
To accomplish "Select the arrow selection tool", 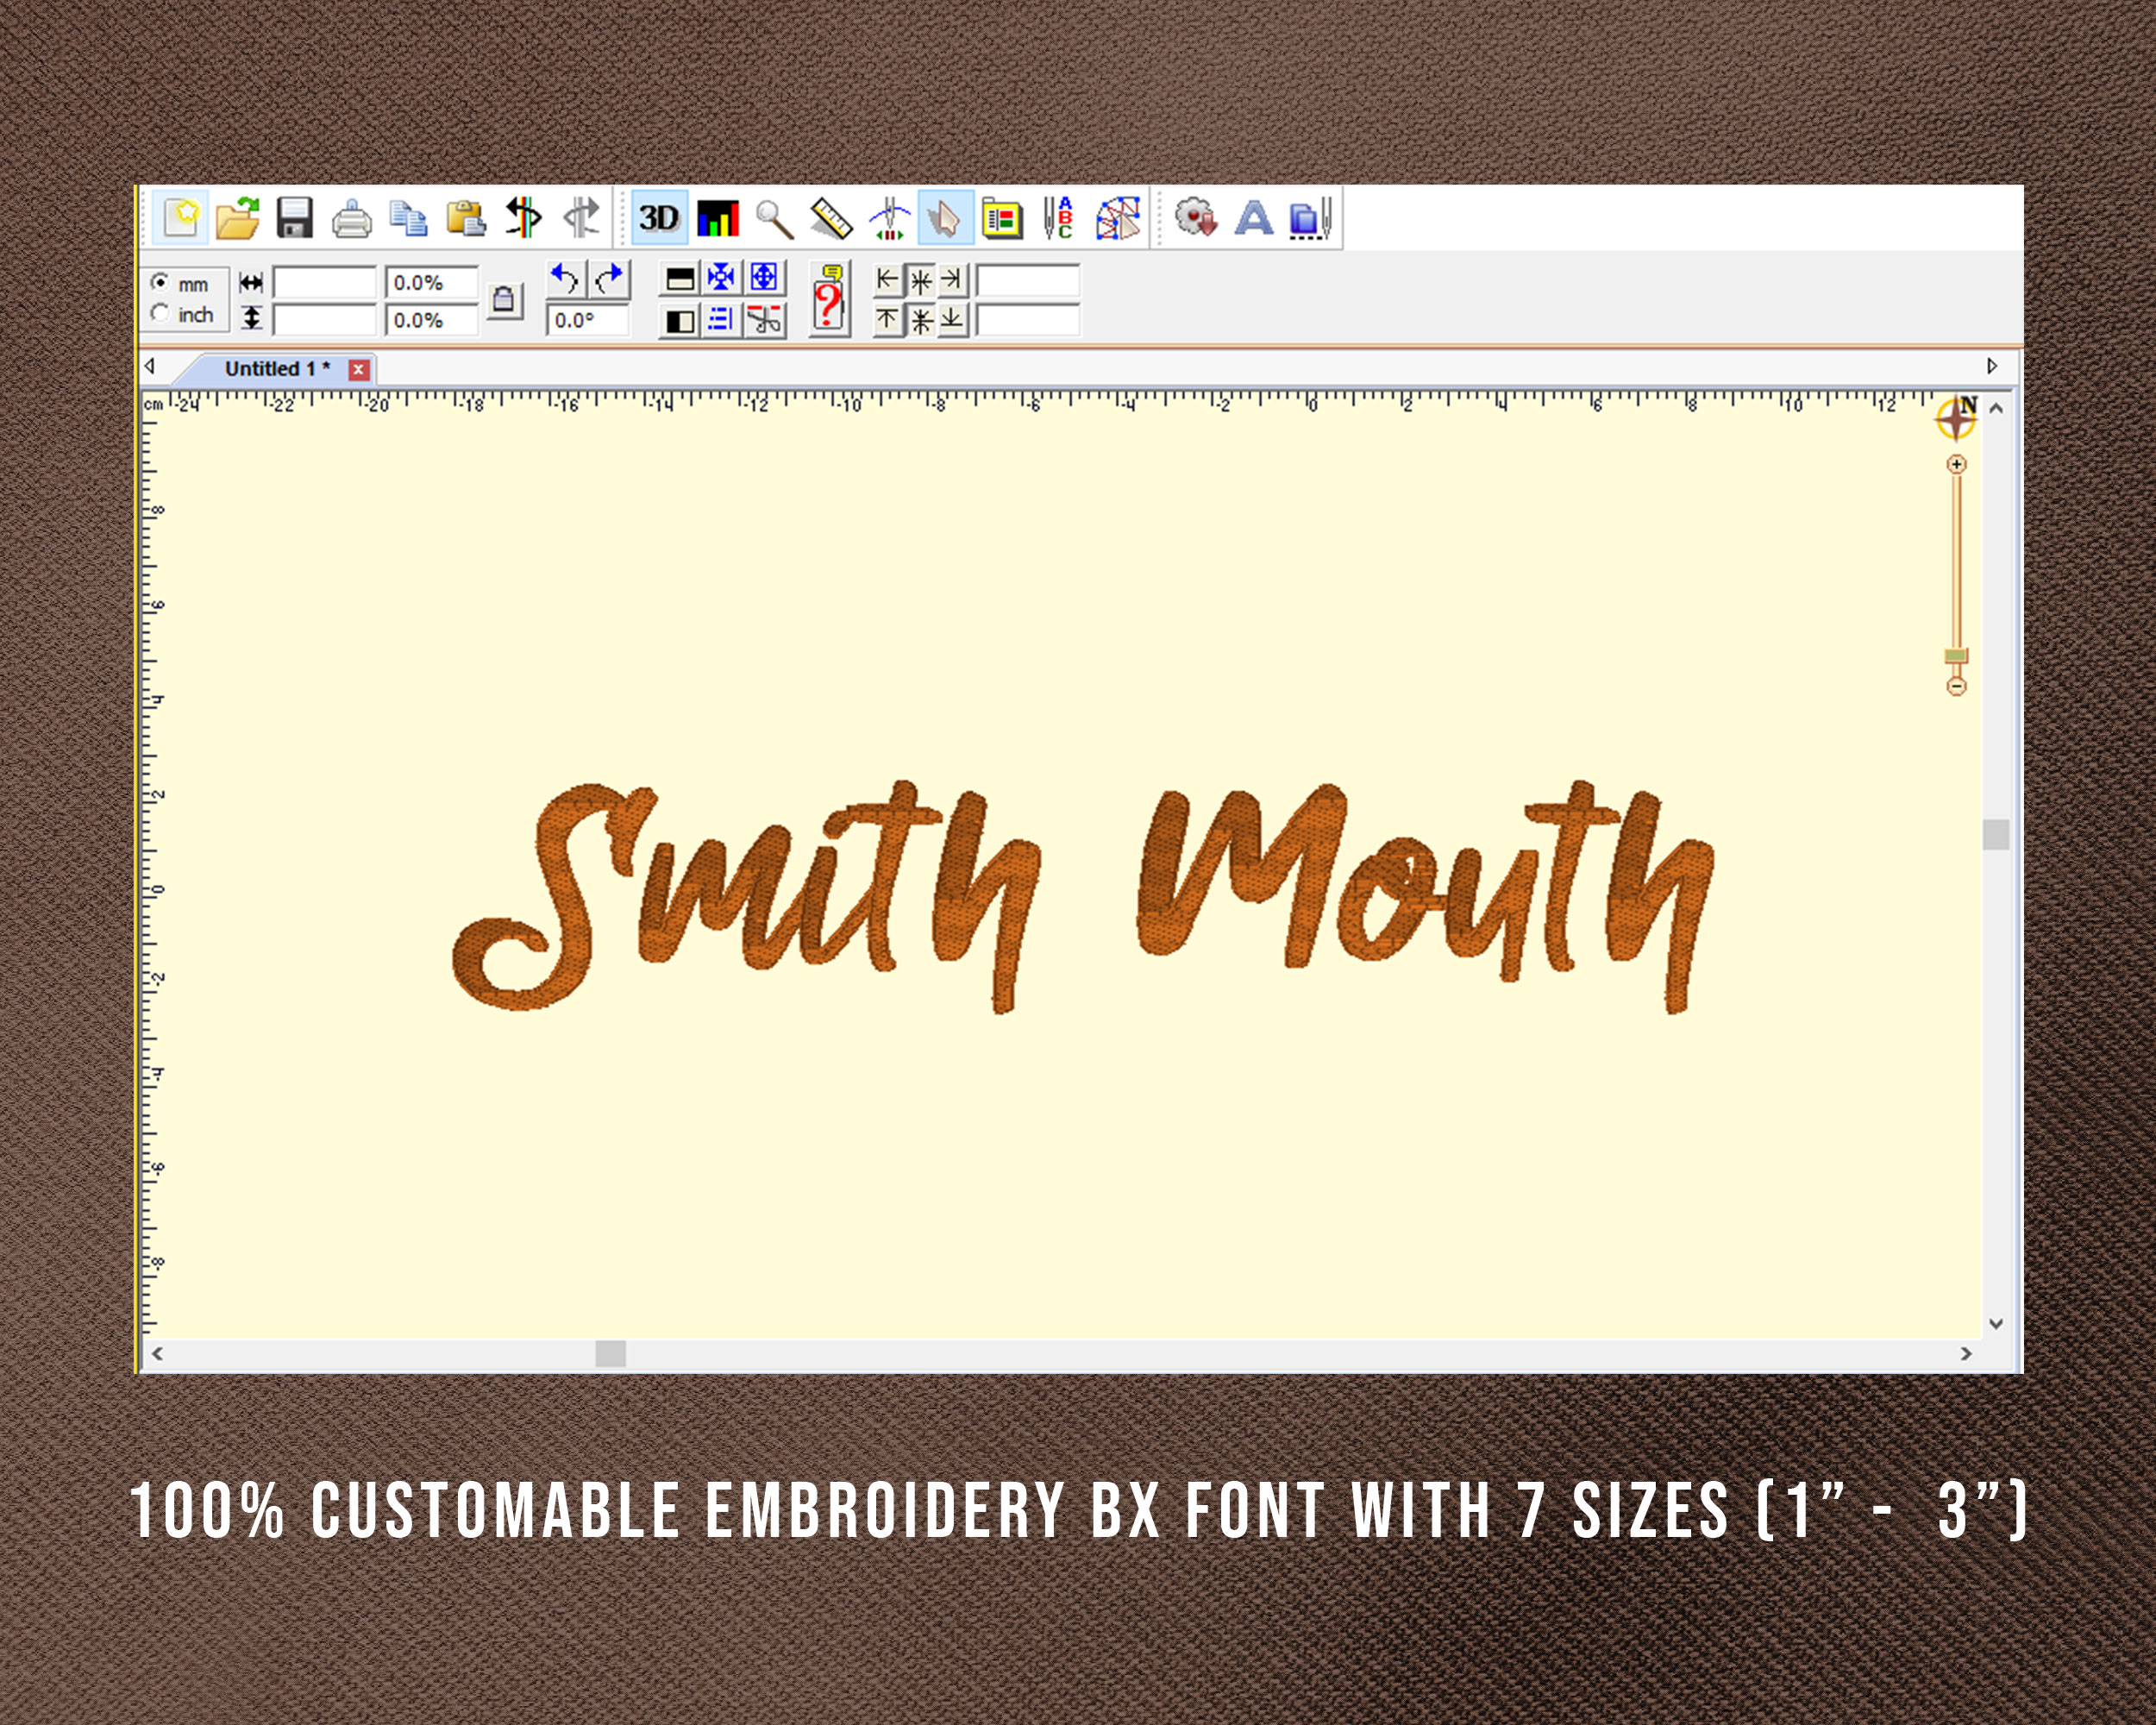I will [944, 217].
